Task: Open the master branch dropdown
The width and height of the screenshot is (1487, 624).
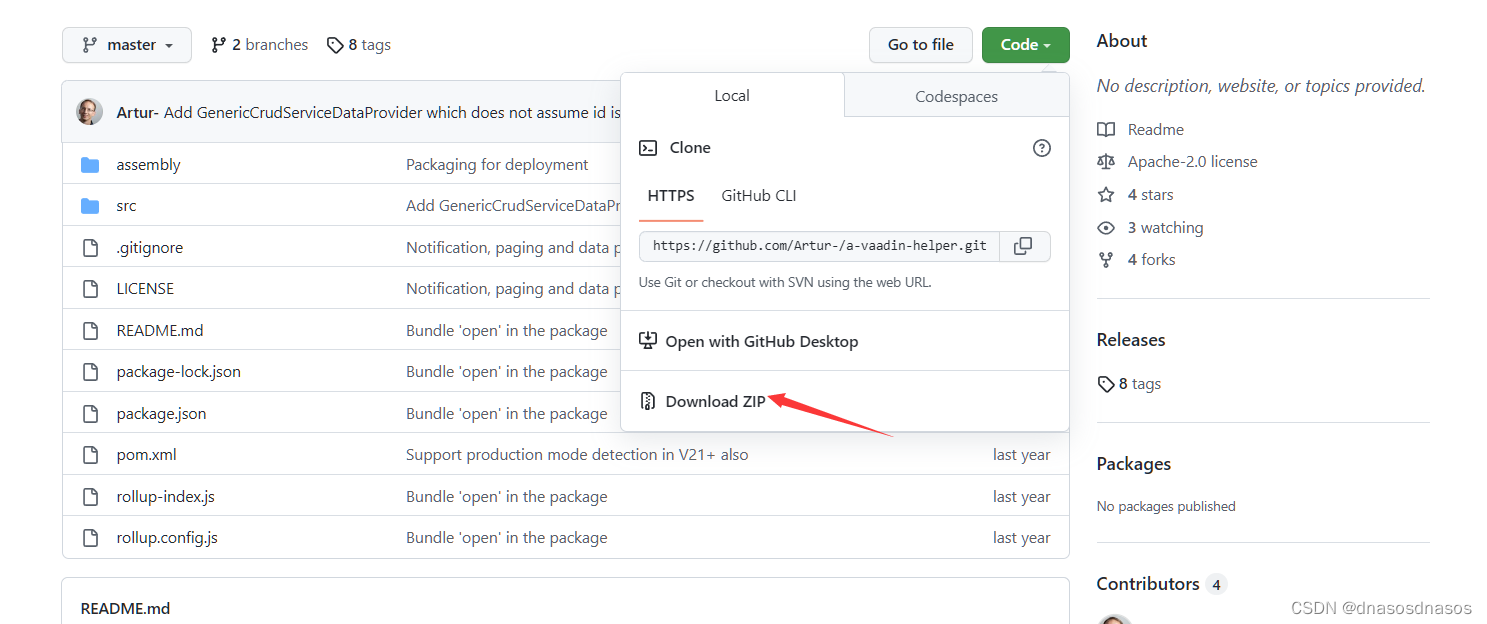Action: coord(126,45)
